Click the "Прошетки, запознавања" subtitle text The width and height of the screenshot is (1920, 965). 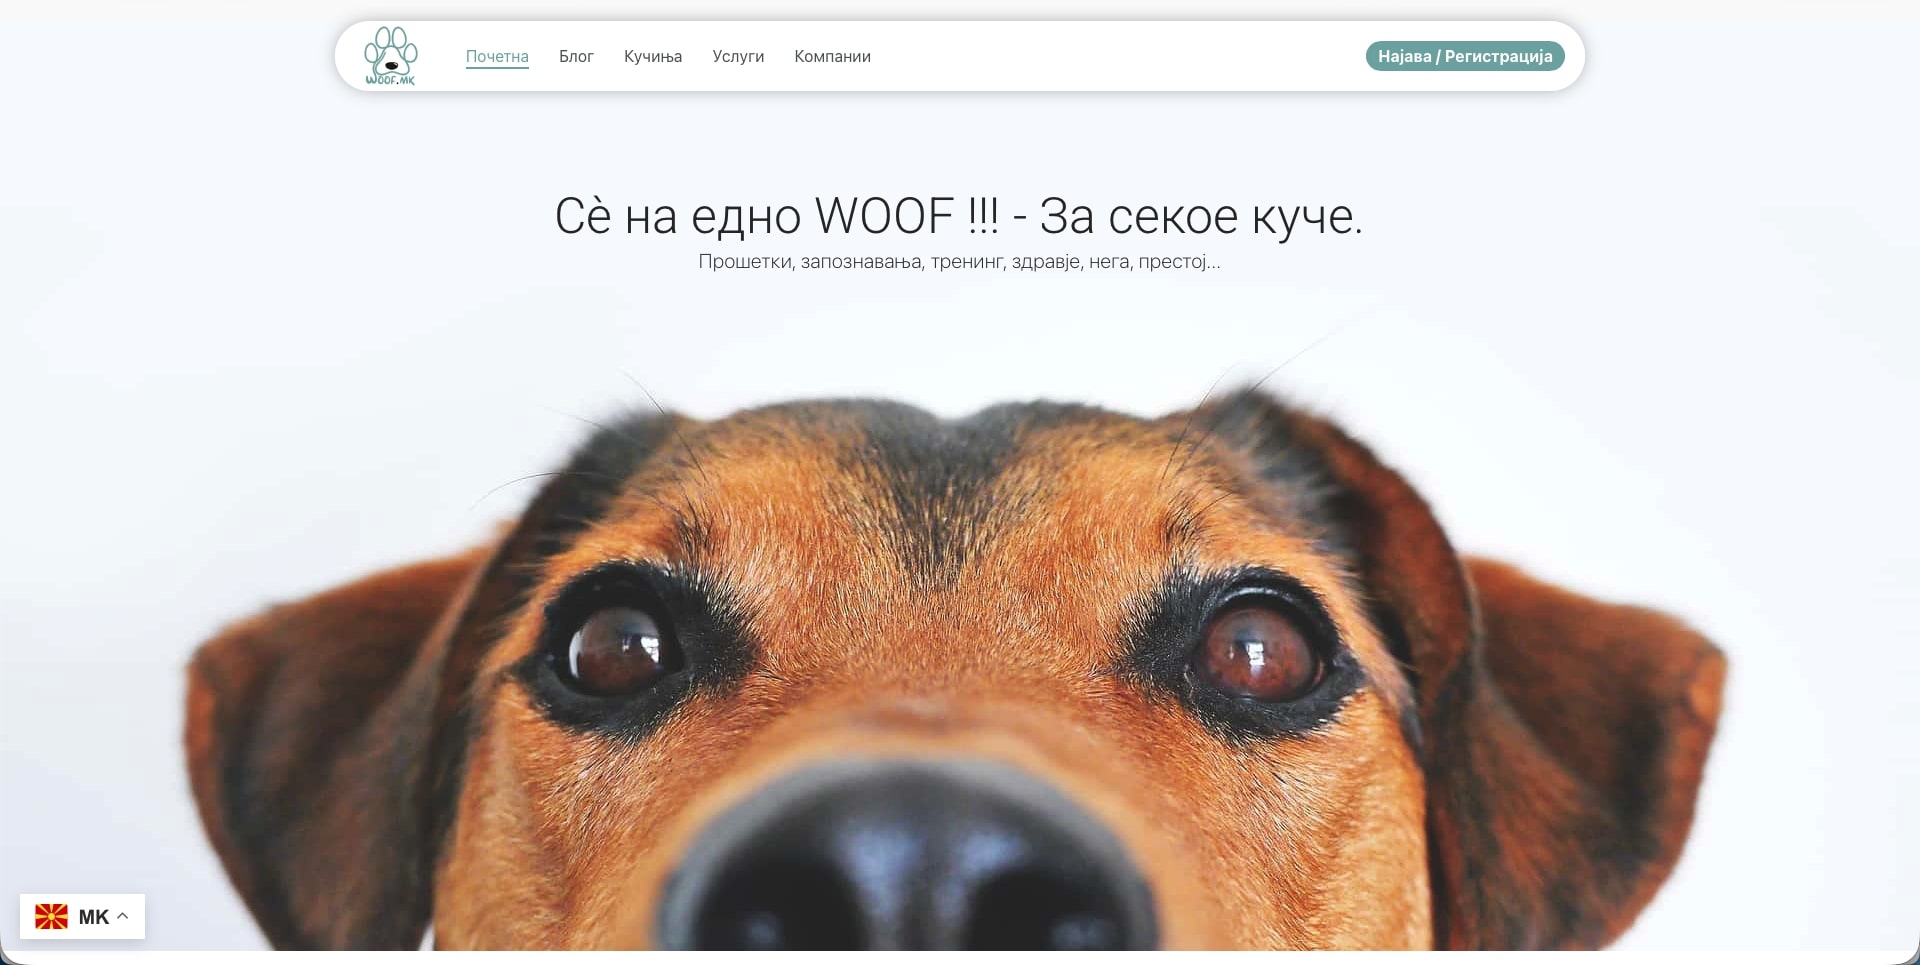pyautogui.click(x=958, y=262)
